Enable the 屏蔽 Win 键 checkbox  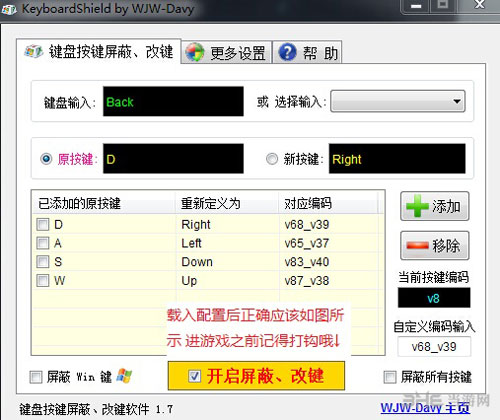pyautogui.click(x=36, y=377)
